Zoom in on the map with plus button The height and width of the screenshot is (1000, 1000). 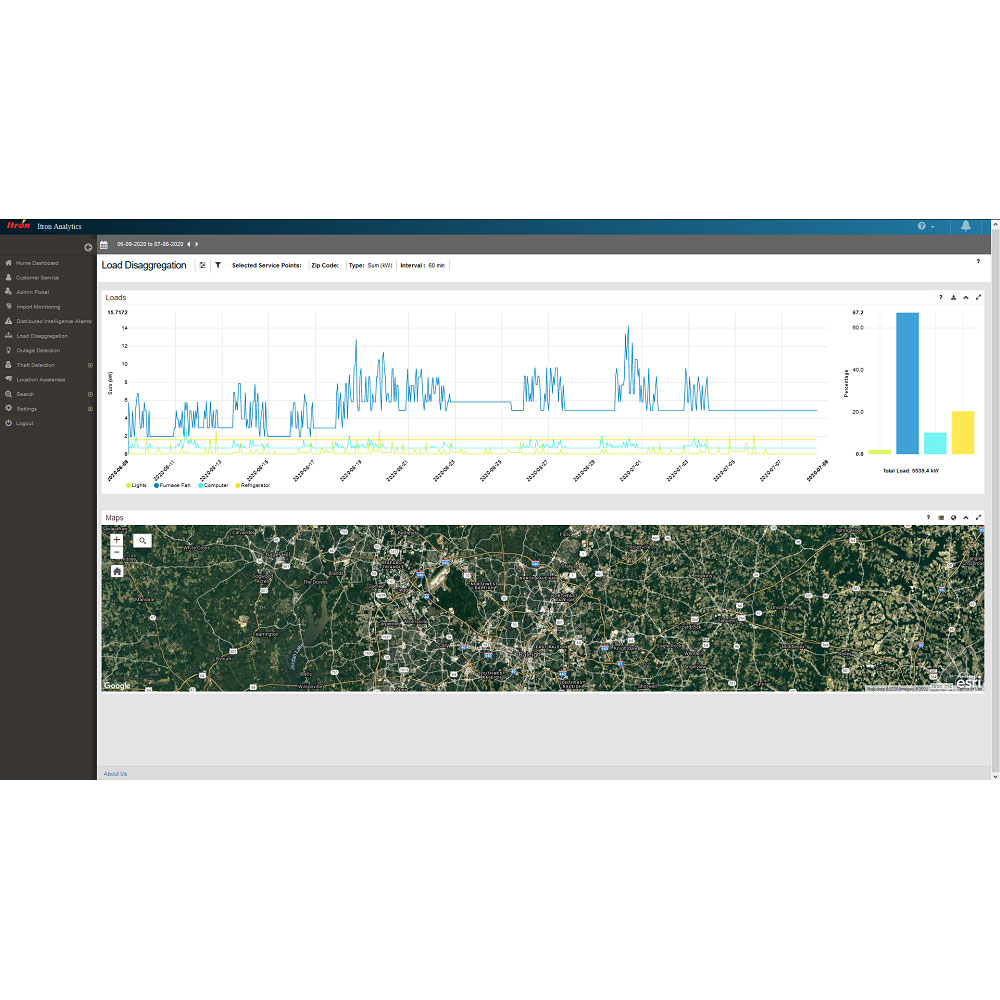click(117, 538)
